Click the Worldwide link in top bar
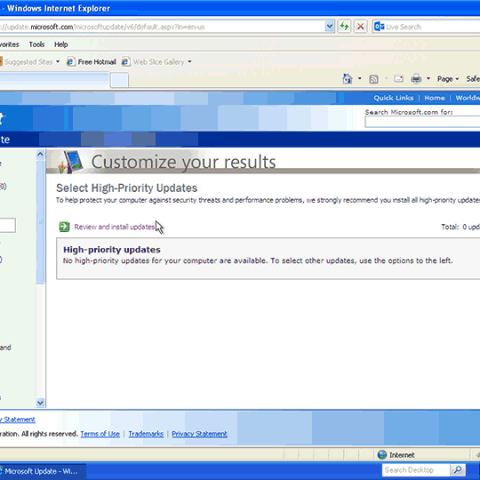This screenshot has height=480, width=480. tap(468, 98)
